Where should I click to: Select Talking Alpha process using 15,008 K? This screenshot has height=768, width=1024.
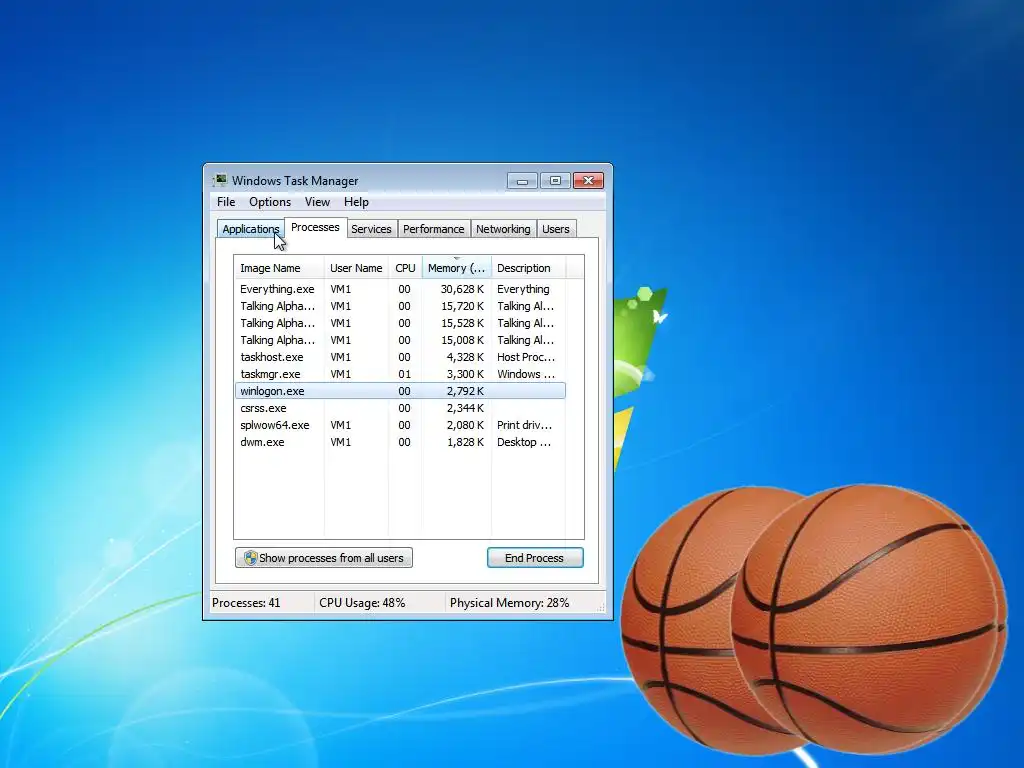(x=400, y=340)
